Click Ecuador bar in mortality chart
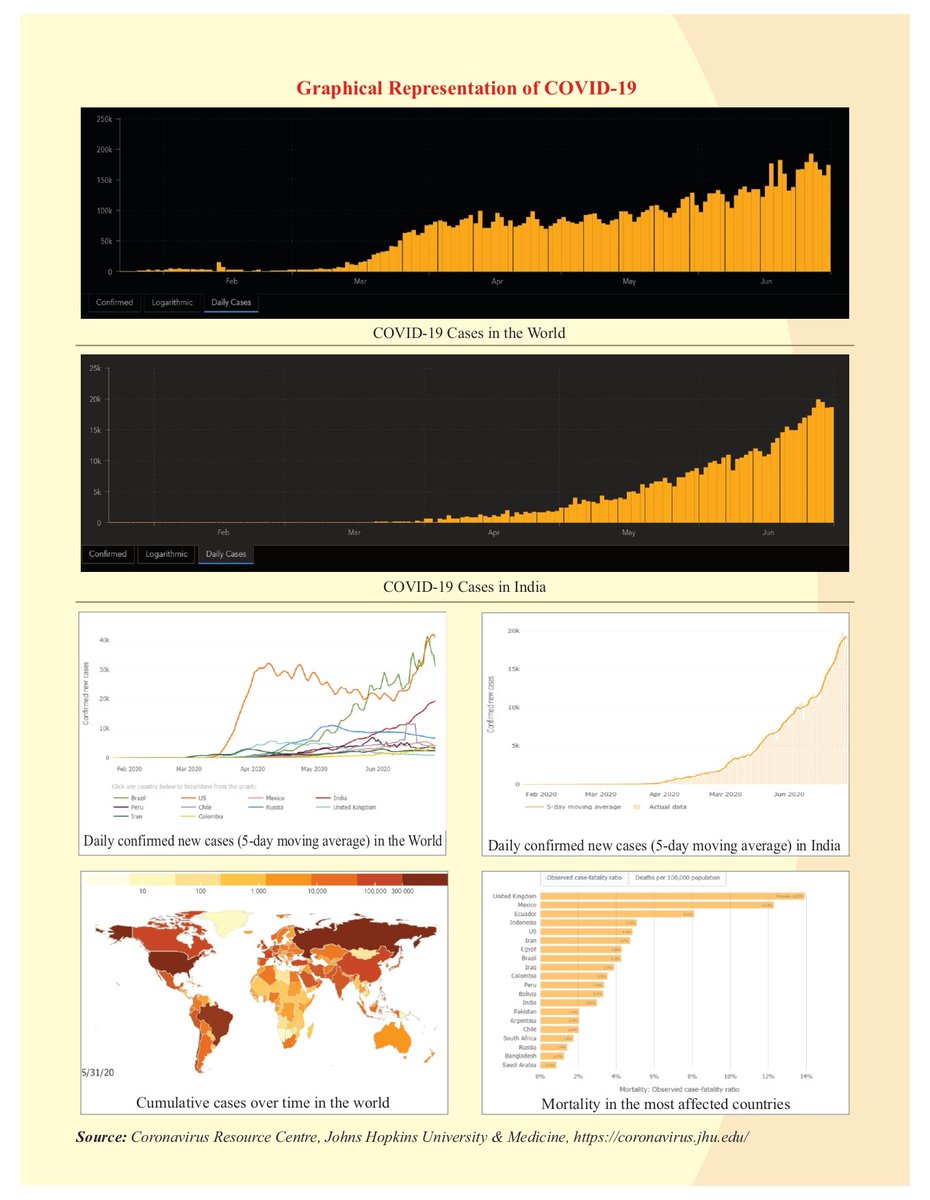The image size is (930, 1200). pos(617,914)
